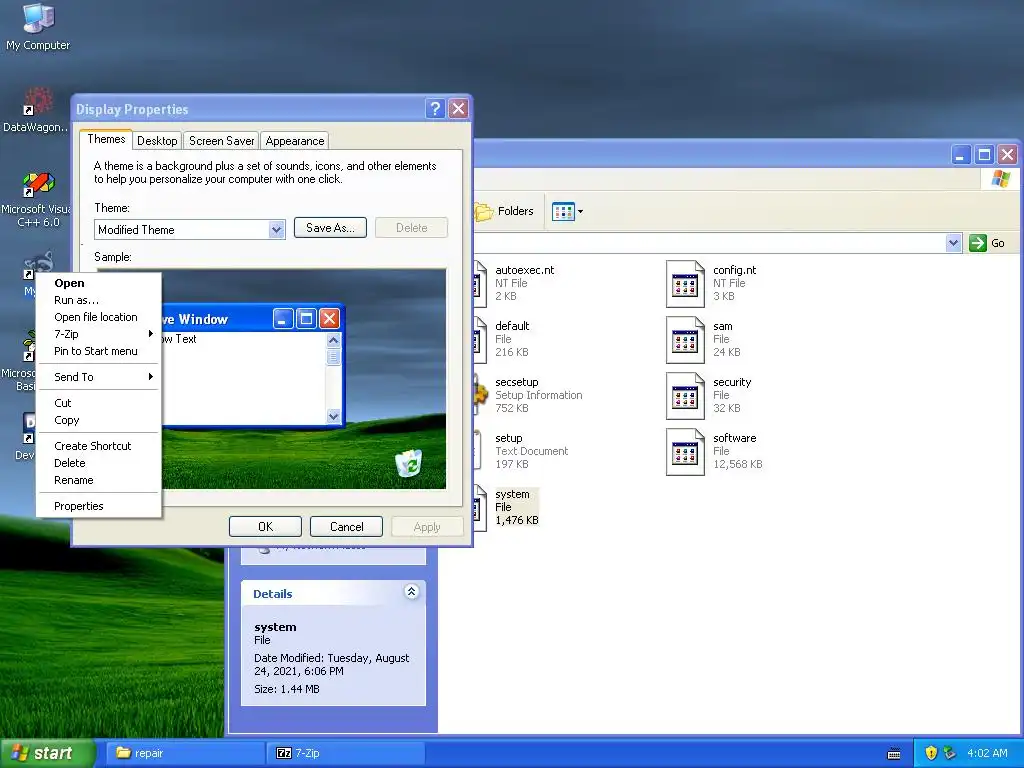Image resolution: width=1024 pixels, height=768 pixels.
Task: Switch to the Screen Saver tab
Action: (221, 140)
